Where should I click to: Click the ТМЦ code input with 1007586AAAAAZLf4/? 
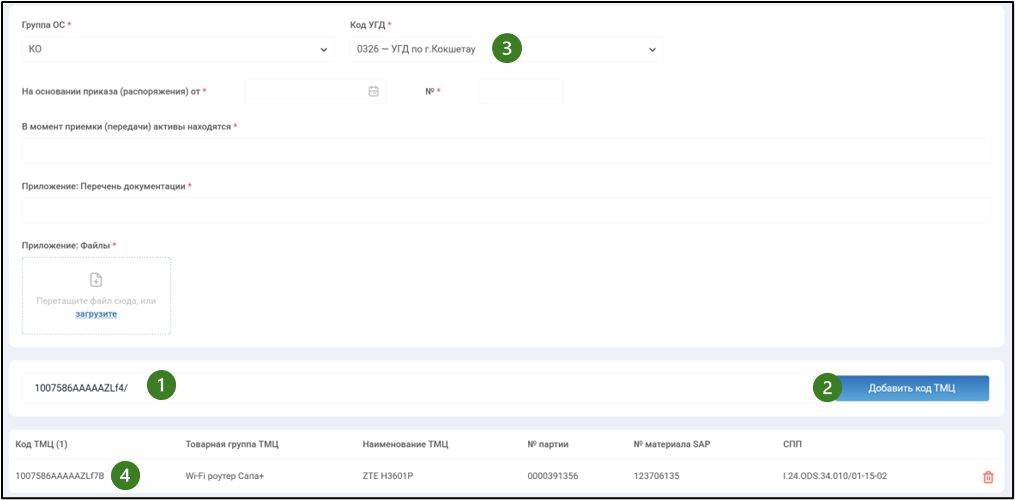[x=80, y=388]
